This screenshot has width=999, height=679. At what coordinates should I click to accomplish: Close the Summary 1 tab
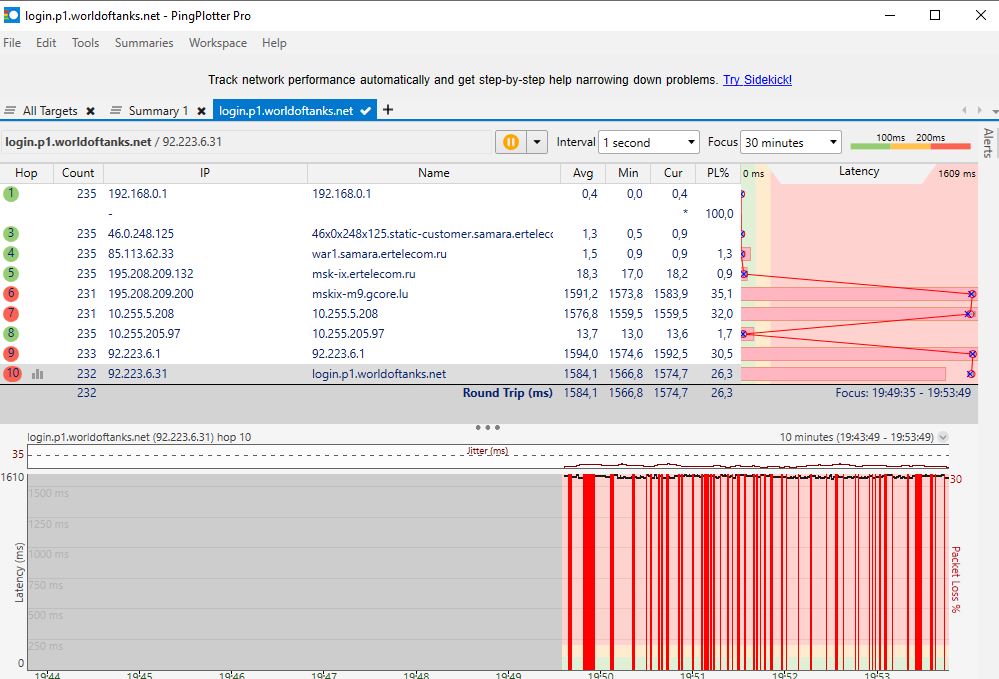pyautogui.click(x=201, y=111)
